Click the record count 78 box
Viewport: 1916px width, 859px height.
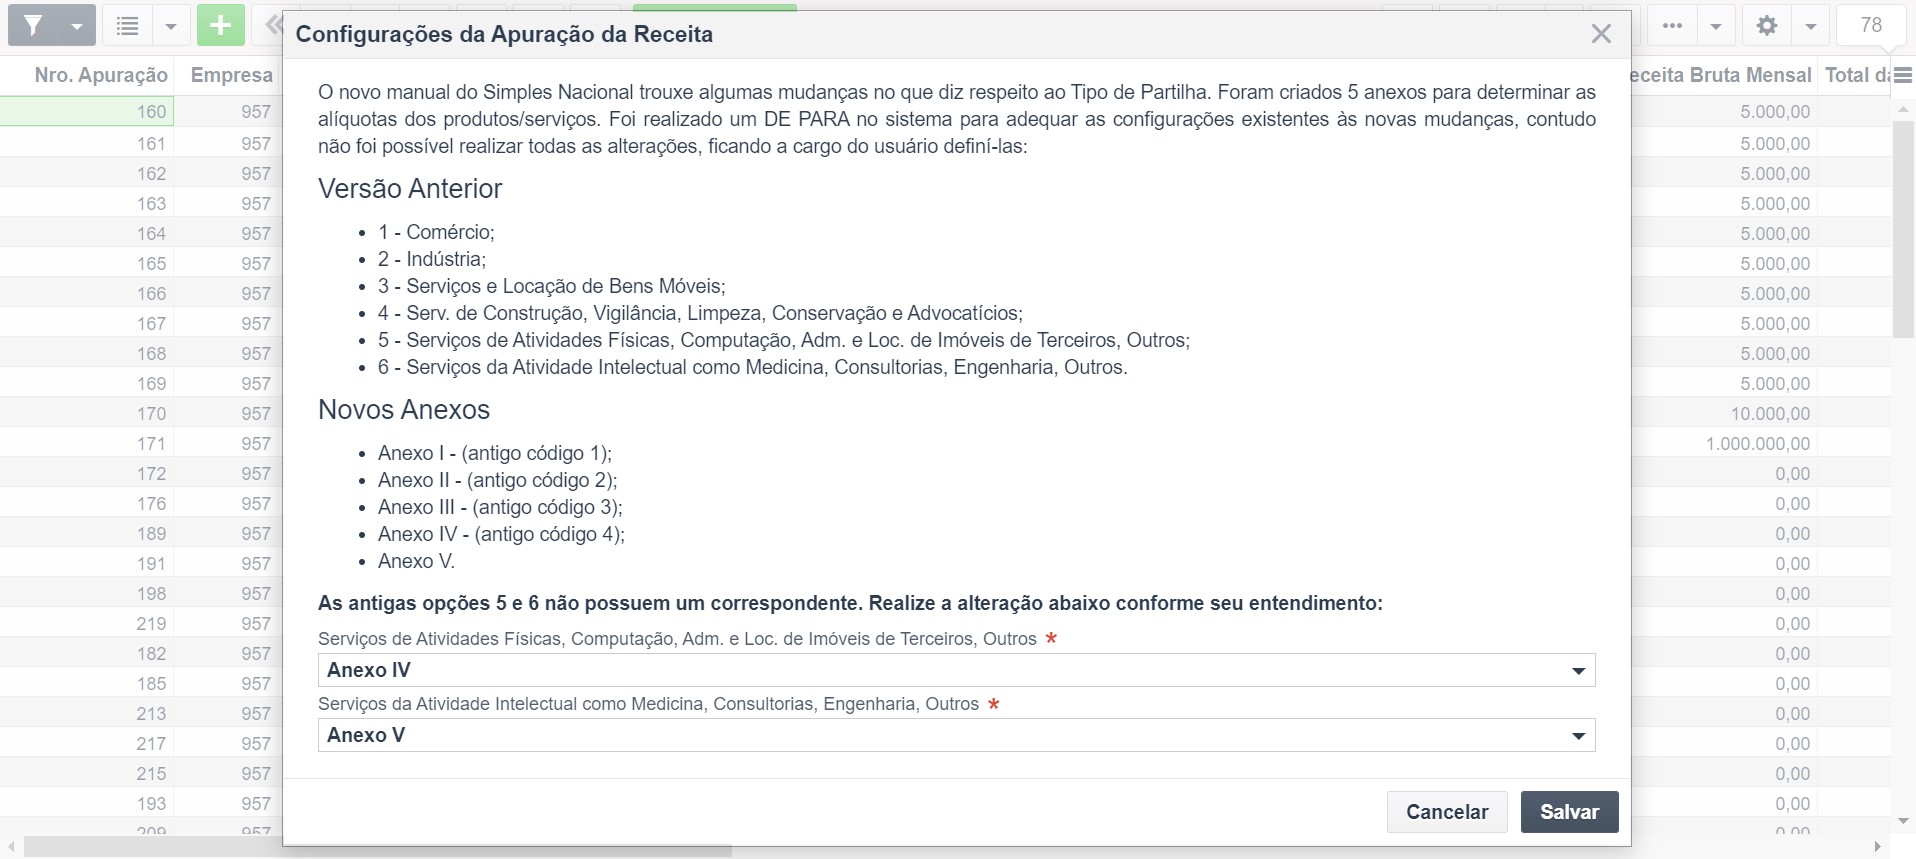tap(1870, 26)
